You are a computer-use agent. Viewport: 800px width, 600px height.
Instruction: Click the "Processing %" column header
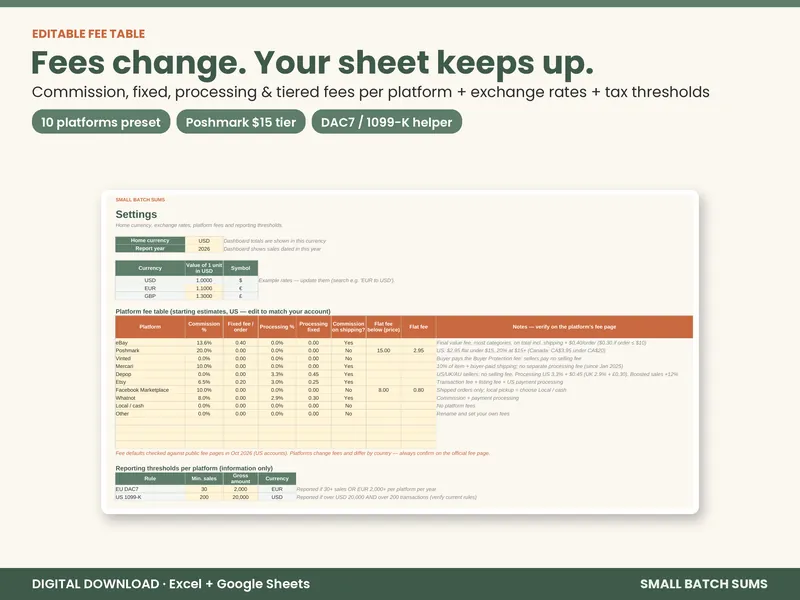[277, 327]
